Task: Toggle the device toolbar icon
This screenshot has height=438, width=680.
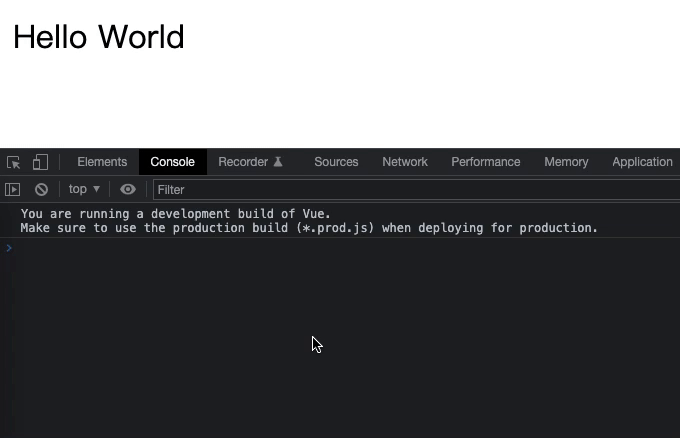Action: coord(40,162)
